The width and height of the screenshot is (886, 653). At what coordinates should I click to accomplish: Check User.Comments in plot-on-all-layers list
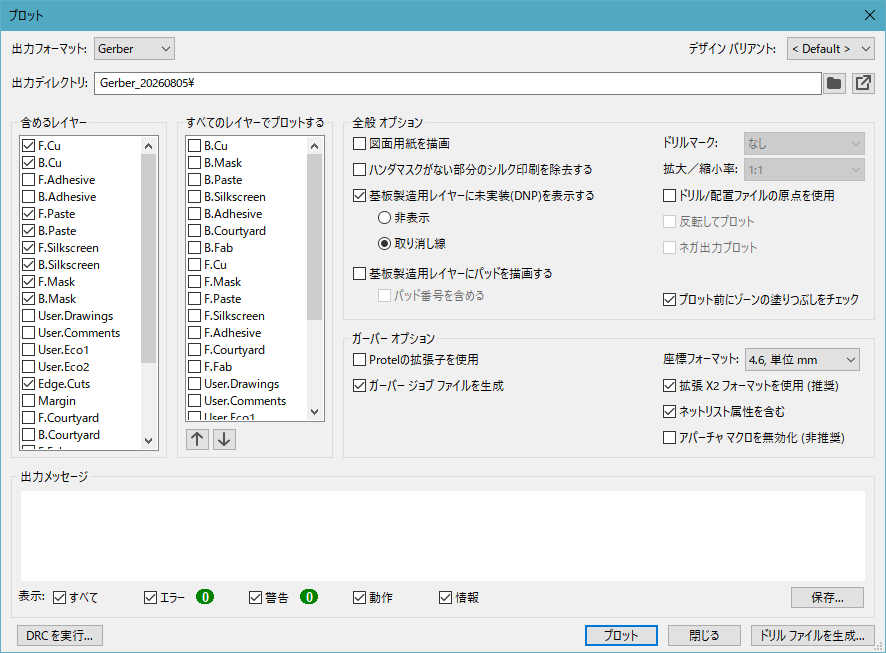pos(194,400)
